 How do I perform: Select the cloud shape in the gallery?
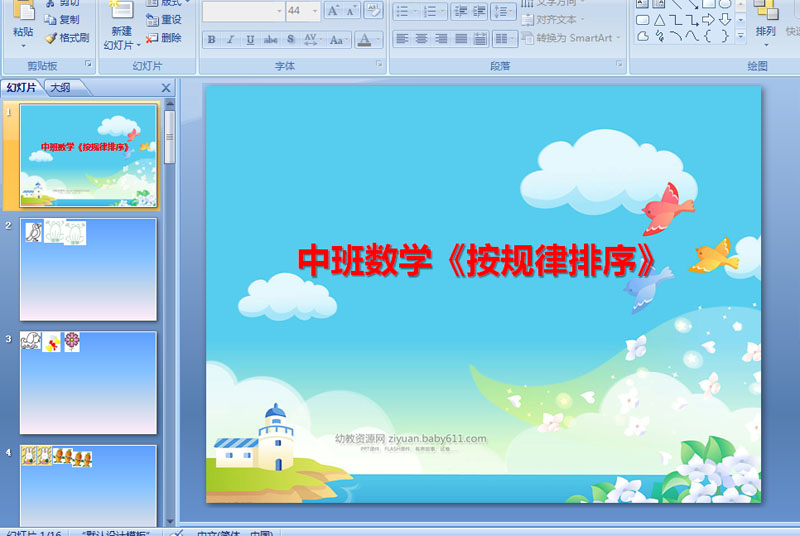(643, 37)
